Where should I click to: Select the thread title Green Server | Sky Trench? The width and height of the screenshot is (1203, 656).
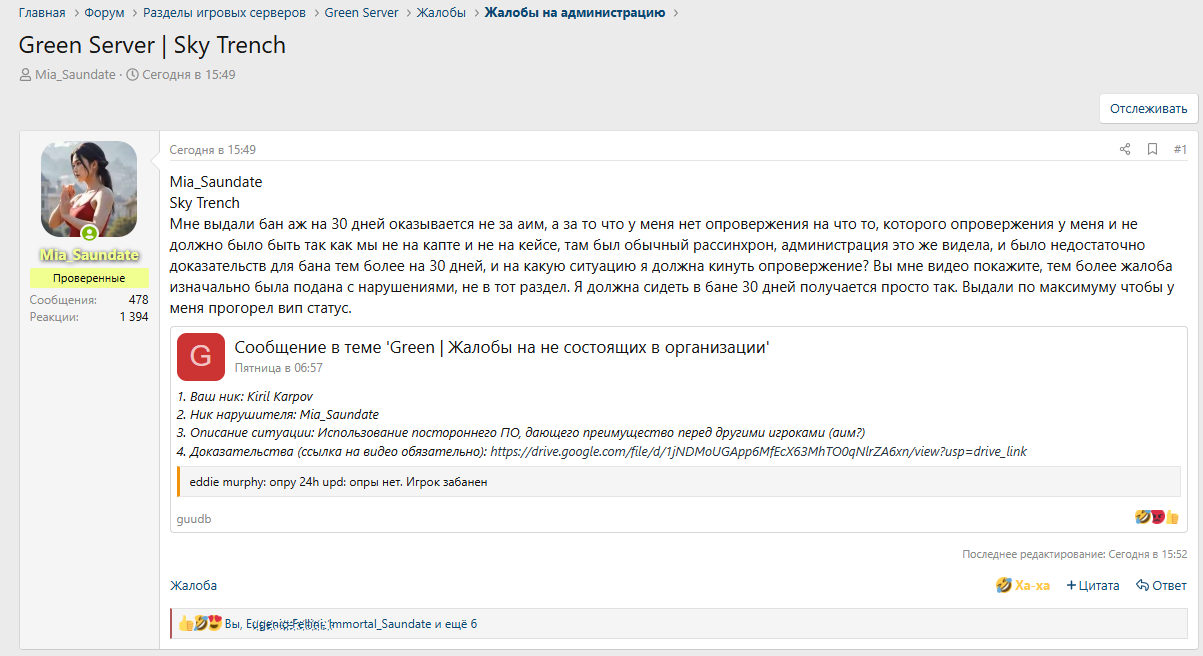click(x=152, y=45)
